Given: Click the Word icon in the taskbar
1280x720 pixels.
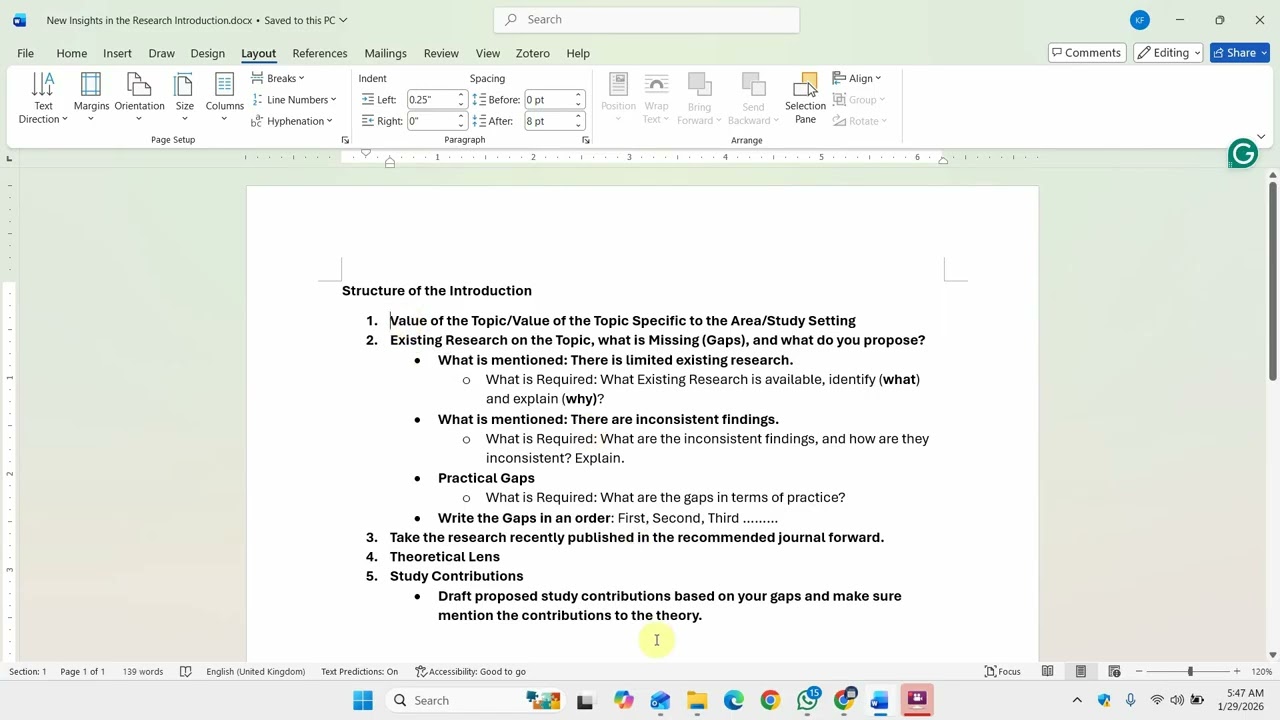Looking at the screenshot, I should tap(880, 700).
